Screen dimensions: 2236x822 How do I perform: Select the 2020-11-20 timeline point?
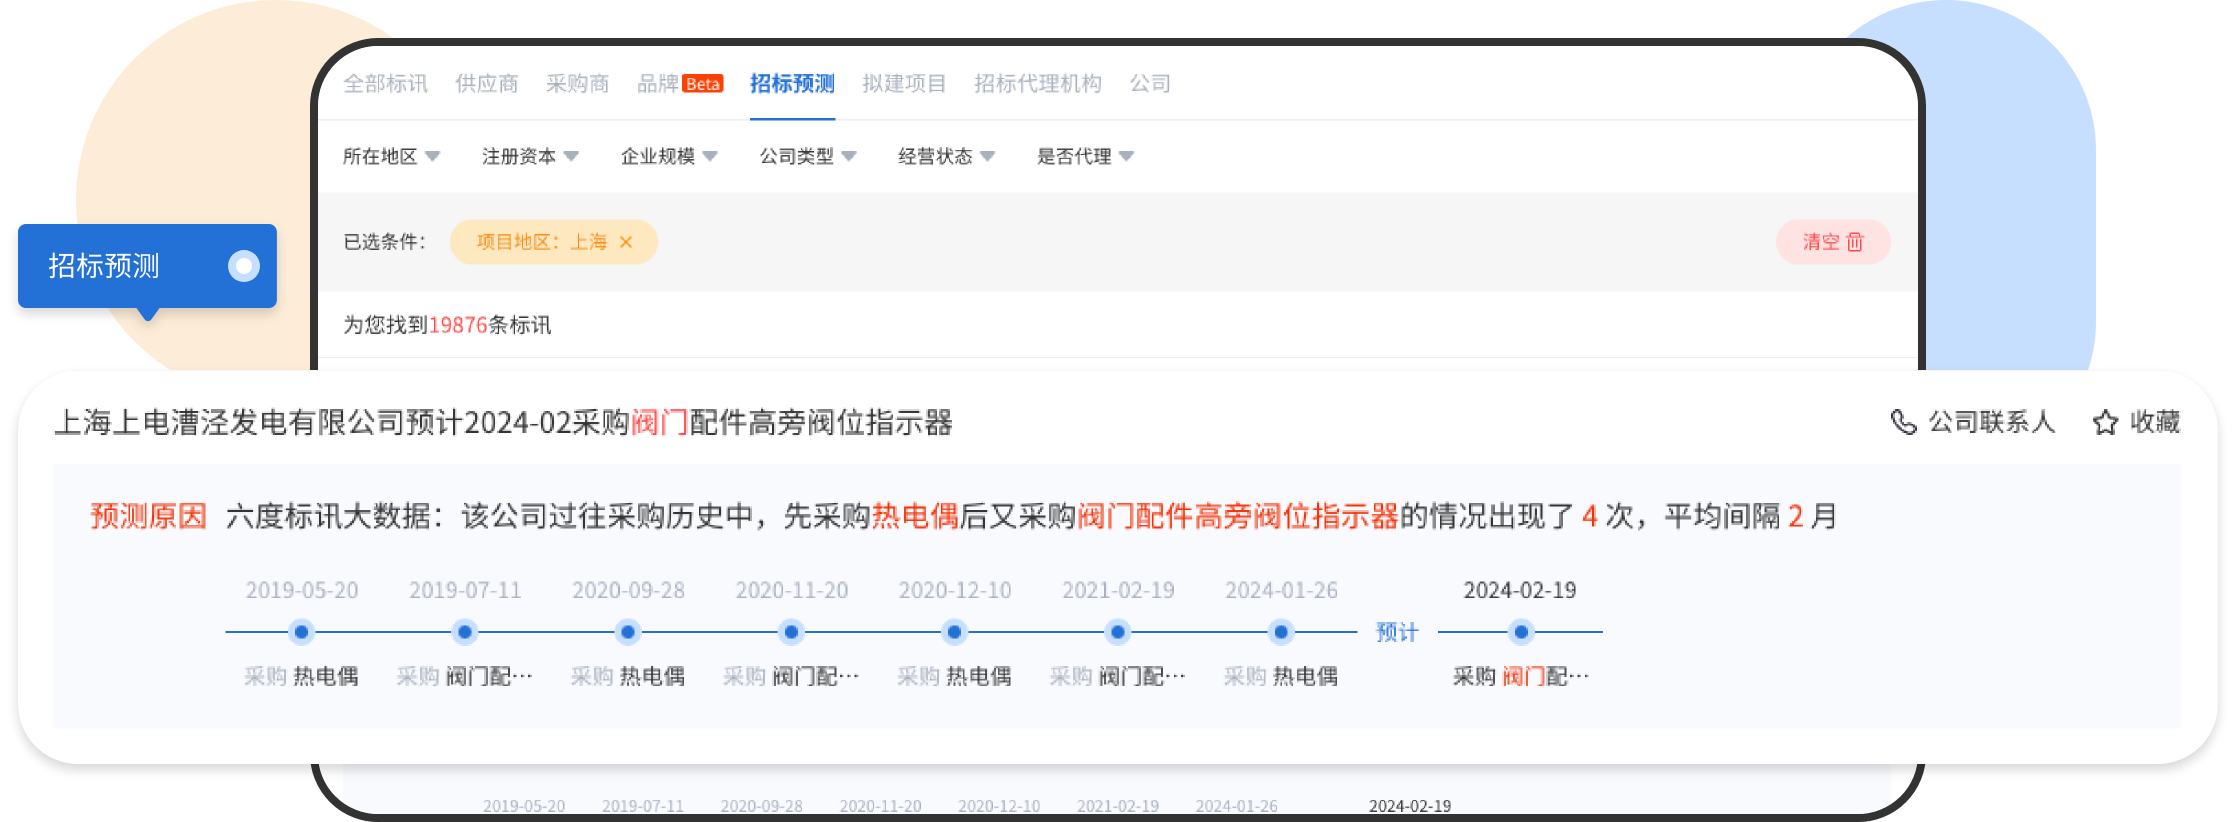[x=791, y=632]
